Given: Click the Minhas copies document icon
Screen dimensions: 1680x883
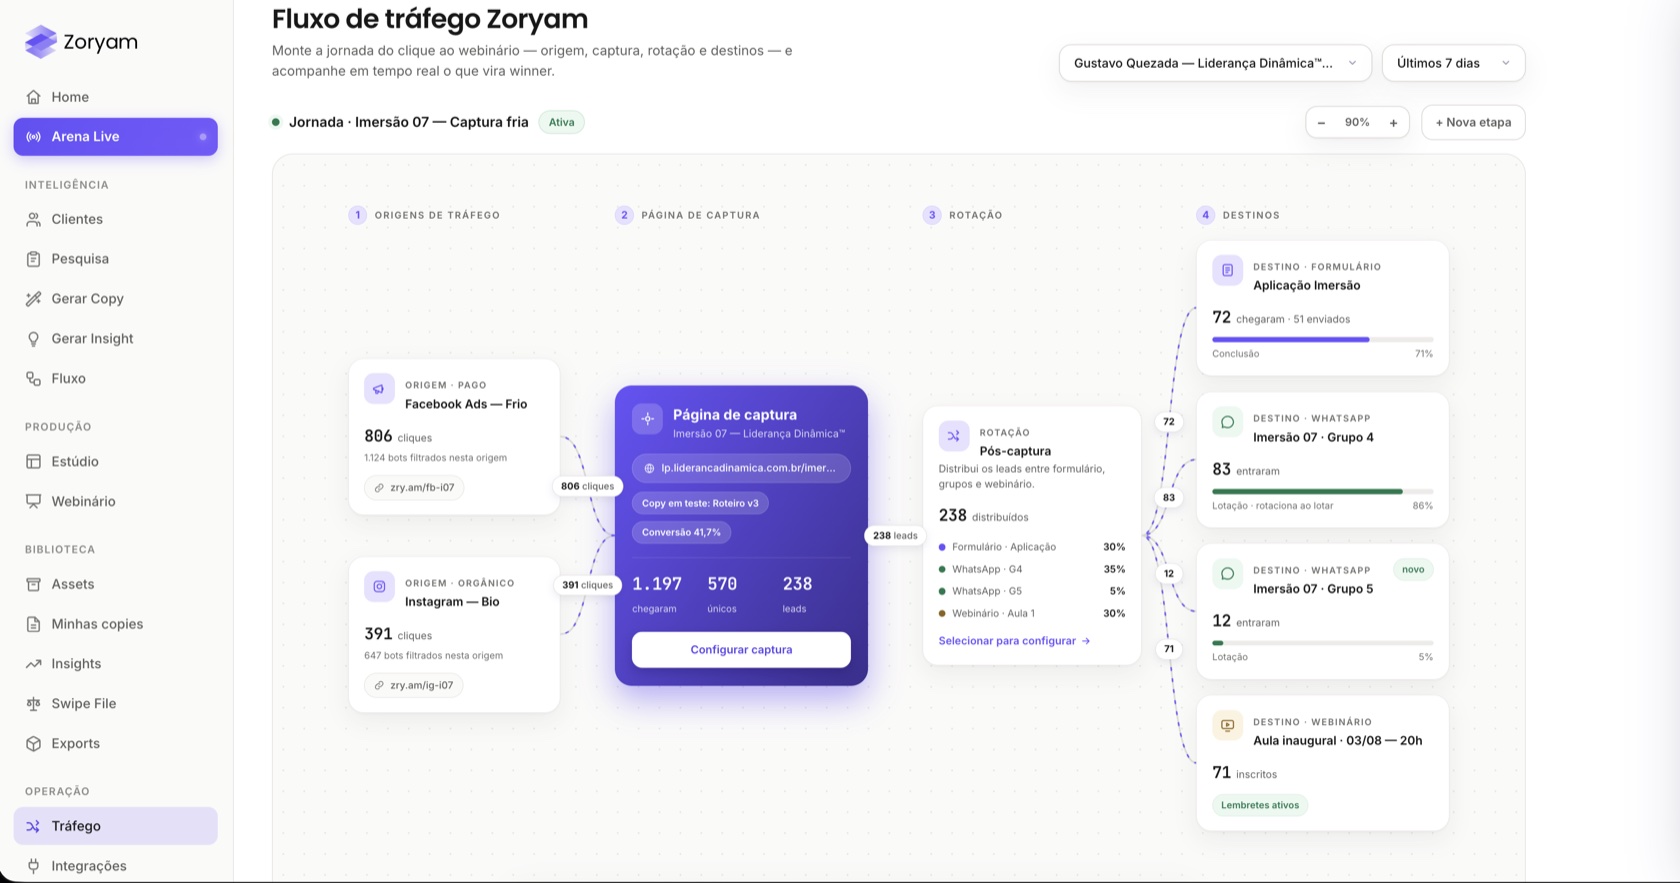Looking at the screenshot, I should click(x=34, y=624).
